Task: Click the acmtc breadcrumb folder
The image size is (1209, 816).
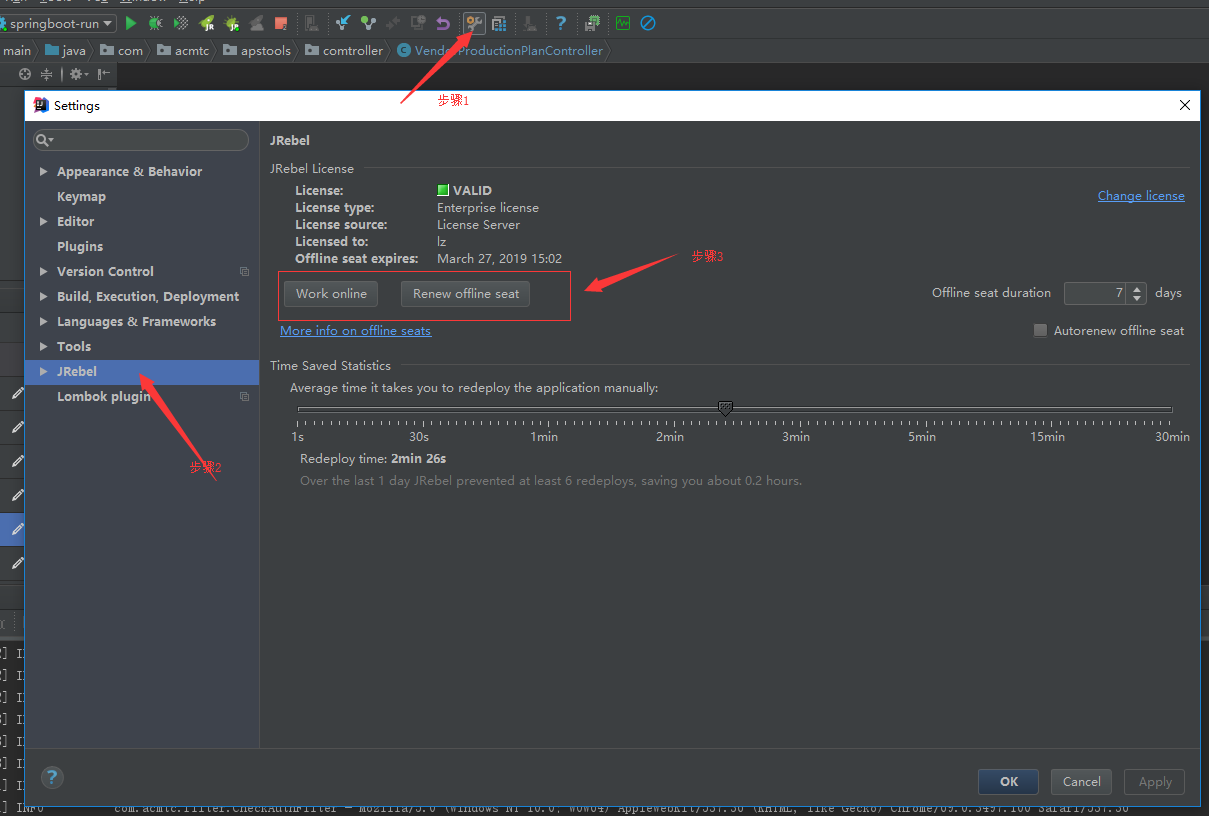Action: (183, 50)
